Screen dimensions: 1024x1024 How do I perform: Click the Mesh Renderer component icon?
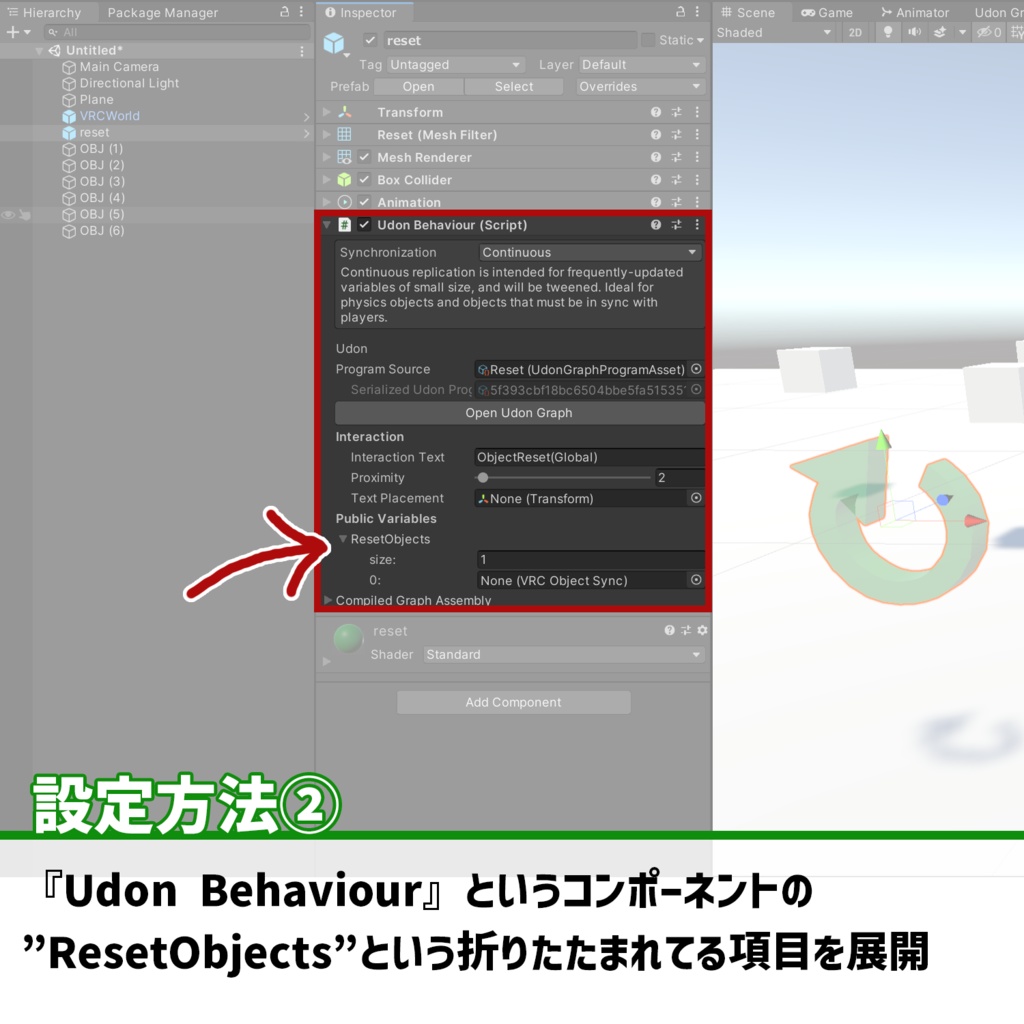(x=343, y=157)
